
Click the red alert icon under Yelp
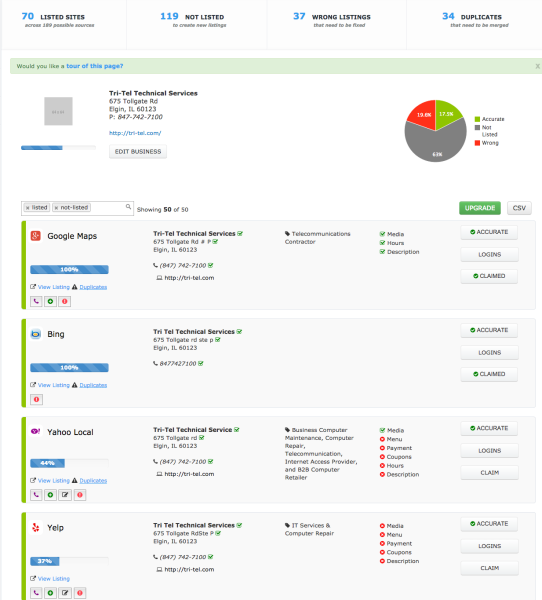tap(80, 593)
